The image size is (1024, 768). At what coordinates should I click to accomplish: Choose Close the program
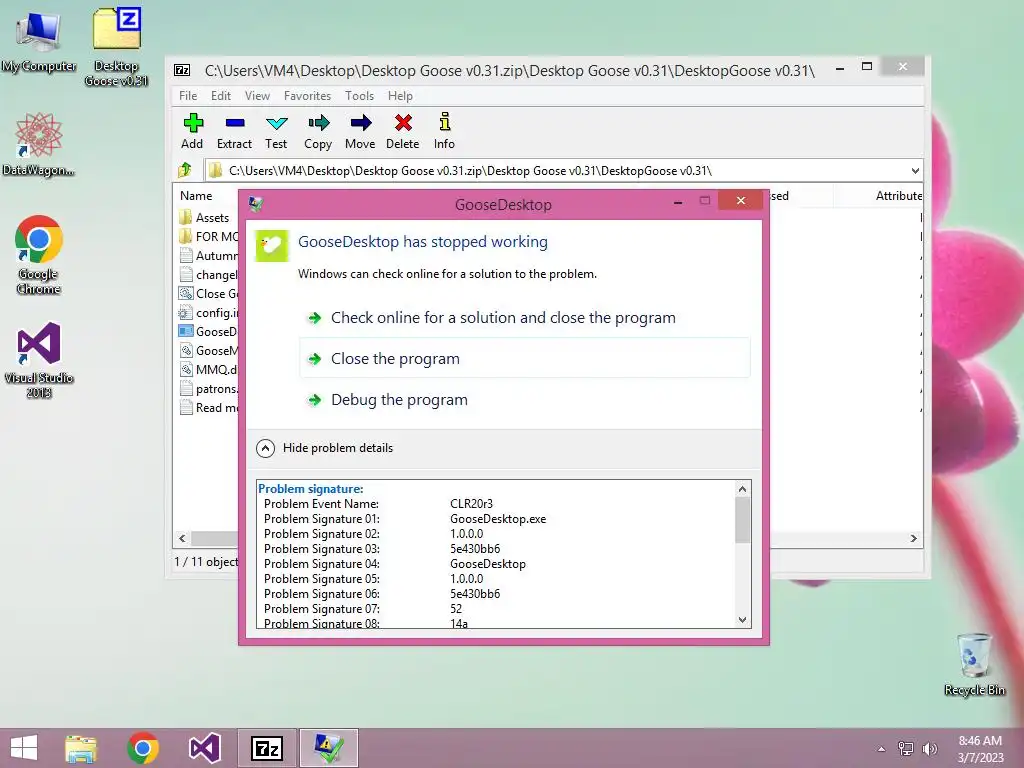pos(525,359)
